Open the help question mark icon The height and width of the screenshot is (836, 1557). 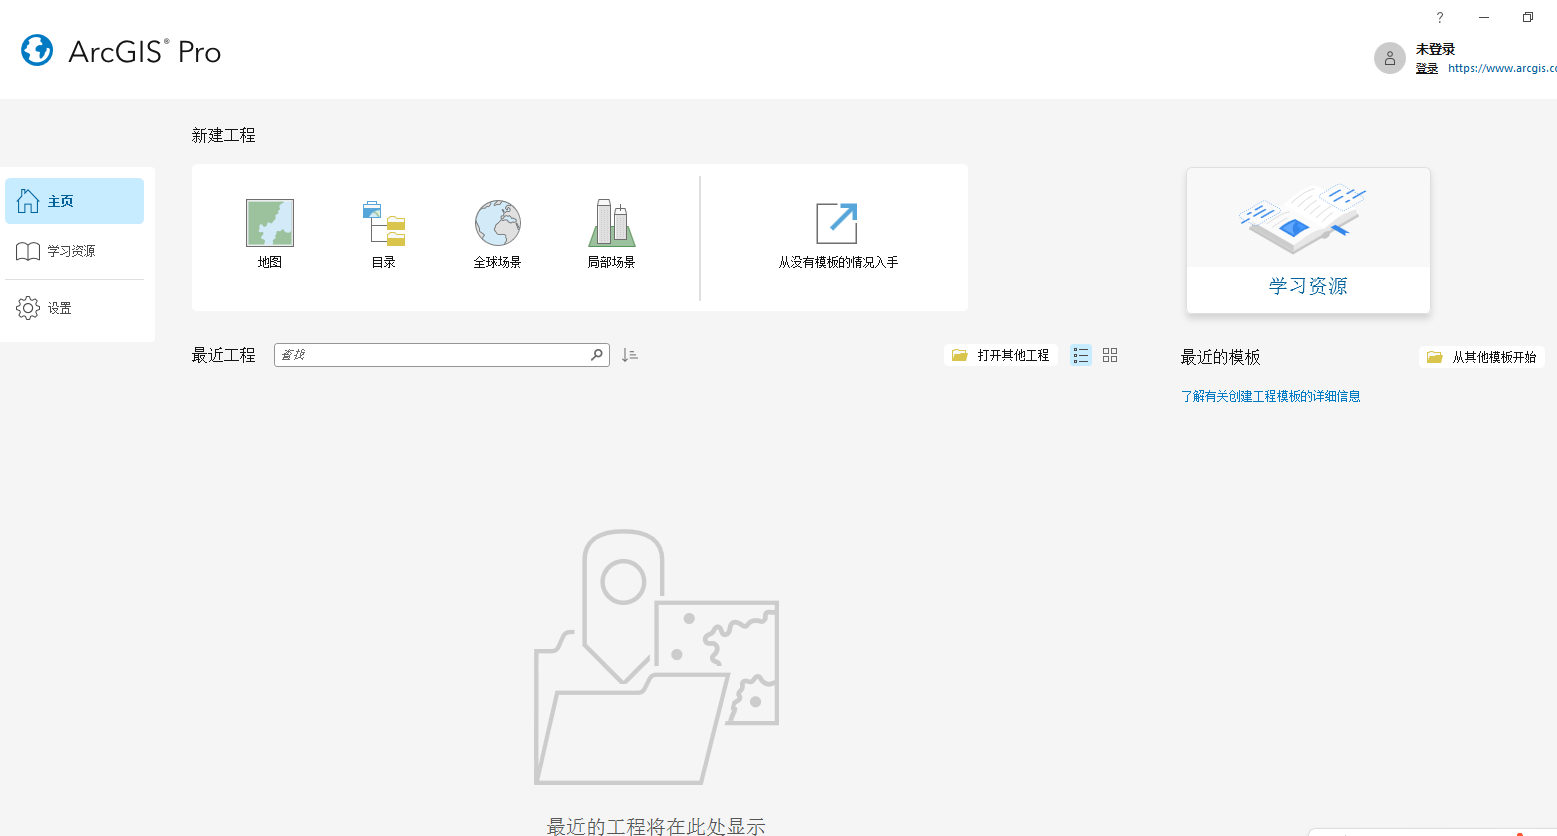point(1440,17)
